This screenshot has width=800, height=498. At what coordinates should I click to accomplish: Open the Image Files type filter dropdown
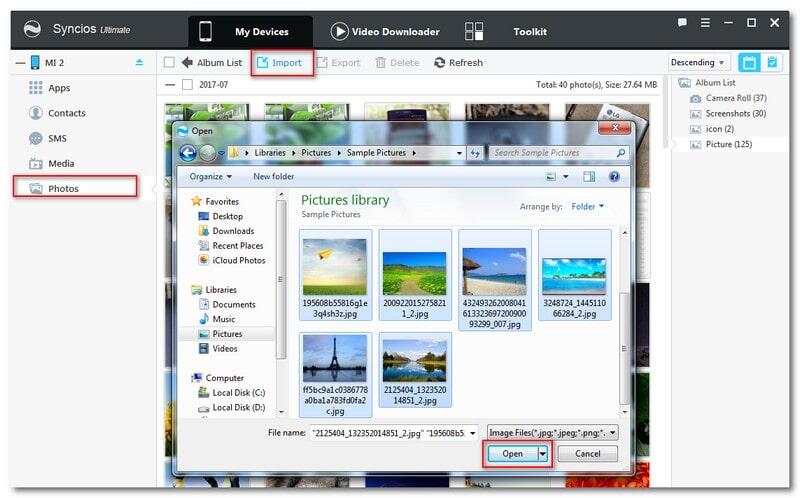[552, 432]
